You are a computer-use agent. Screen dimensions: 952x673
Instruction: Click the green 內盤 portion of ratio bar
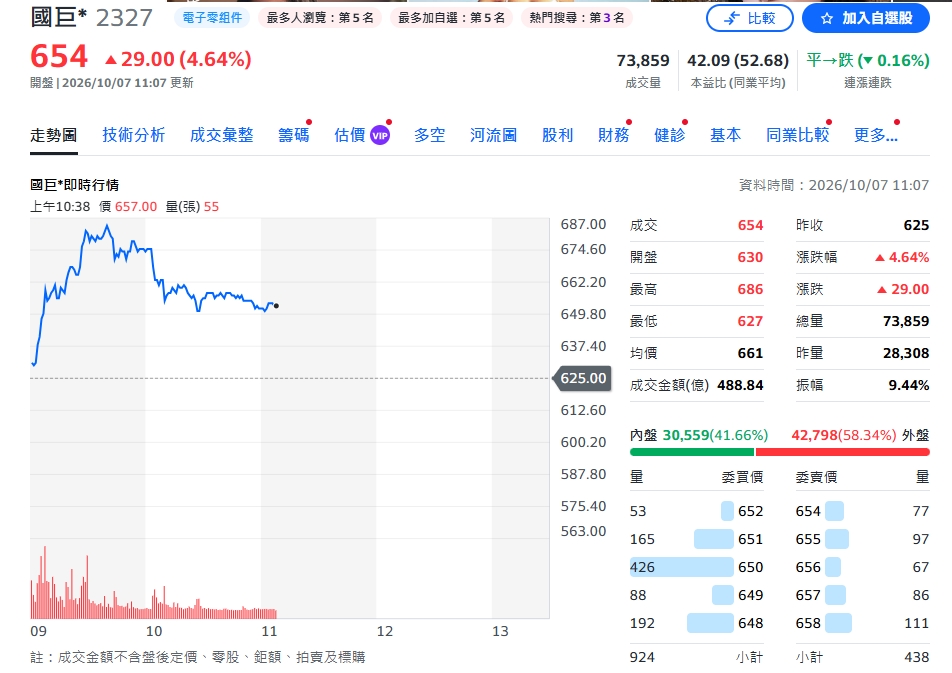point(692,452)
